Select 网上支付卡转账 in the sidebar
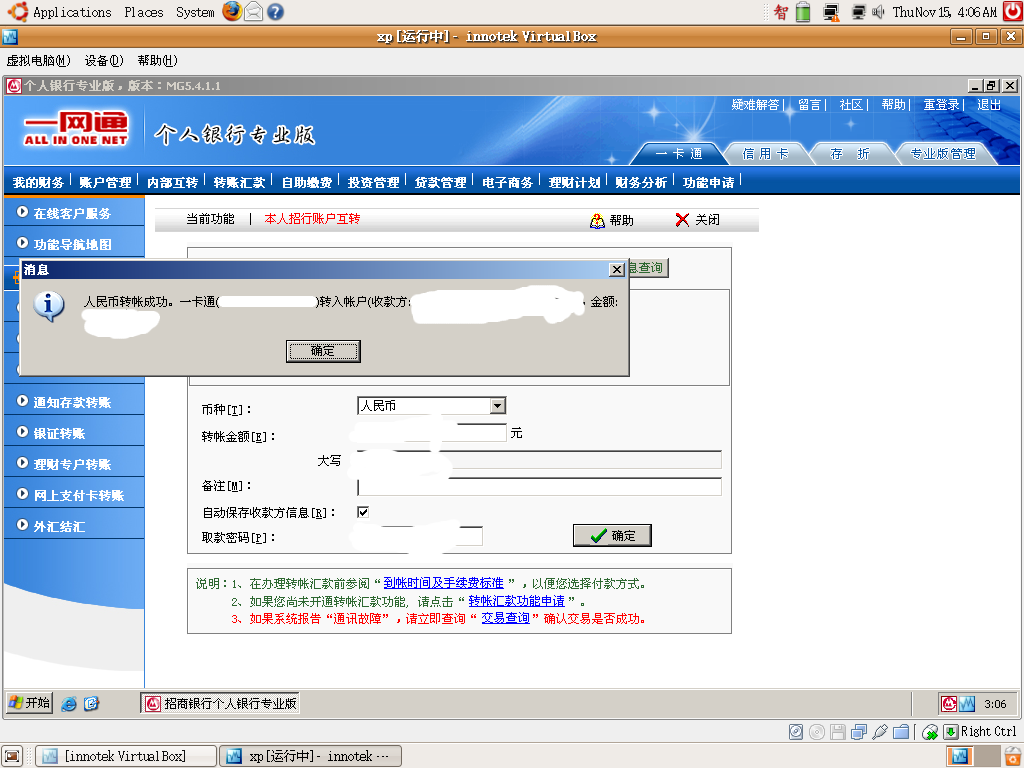The height and width of the screenshot is (768, 1024). pos(74,495)
